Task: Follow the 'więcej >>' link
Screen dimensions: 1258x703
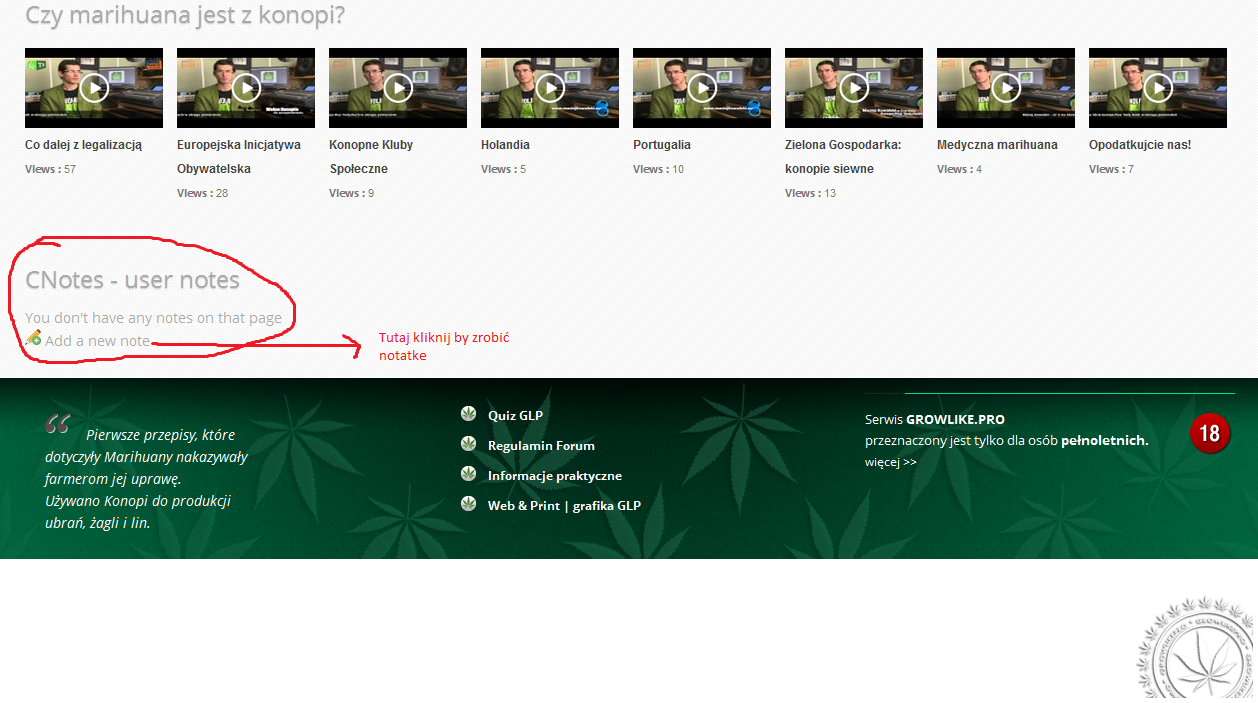Action: (x=890, y=462)
